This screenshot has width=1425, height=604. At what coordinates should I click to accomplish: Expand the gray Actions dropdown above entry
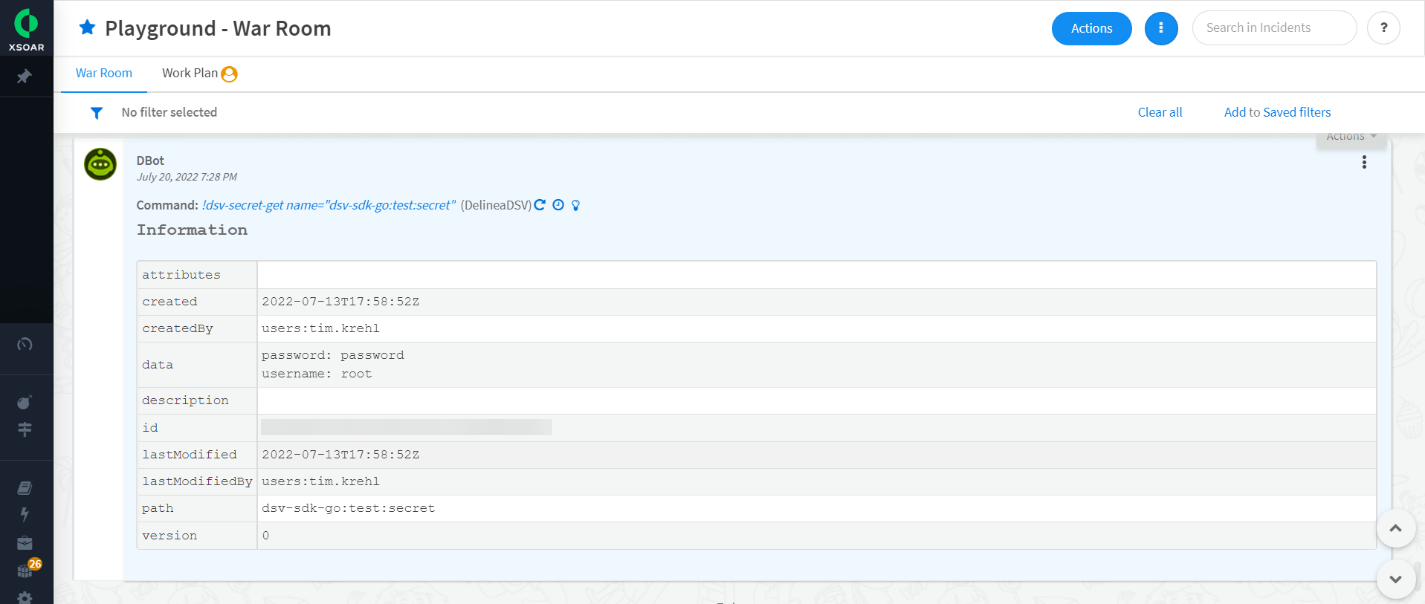(x=1351, y=137)
